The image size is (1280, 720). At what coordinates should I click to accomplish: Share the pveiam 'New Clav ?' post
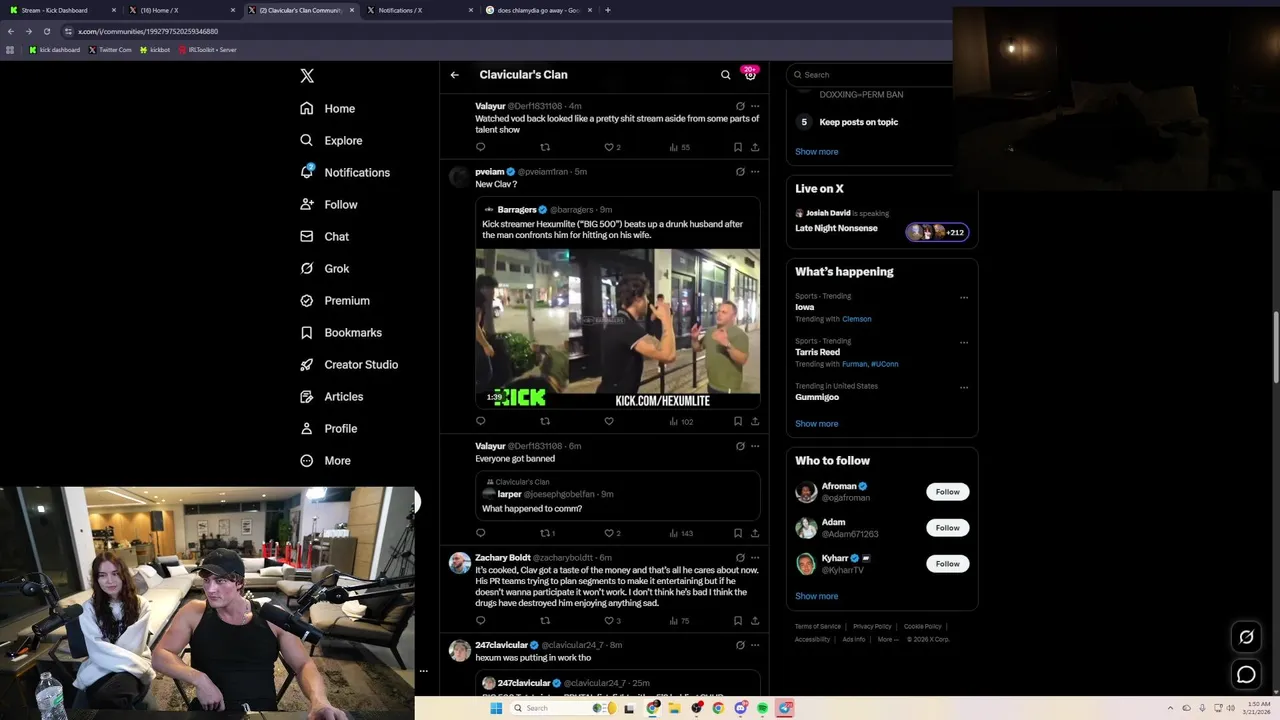pyautogui.click(x=755, y=421)
